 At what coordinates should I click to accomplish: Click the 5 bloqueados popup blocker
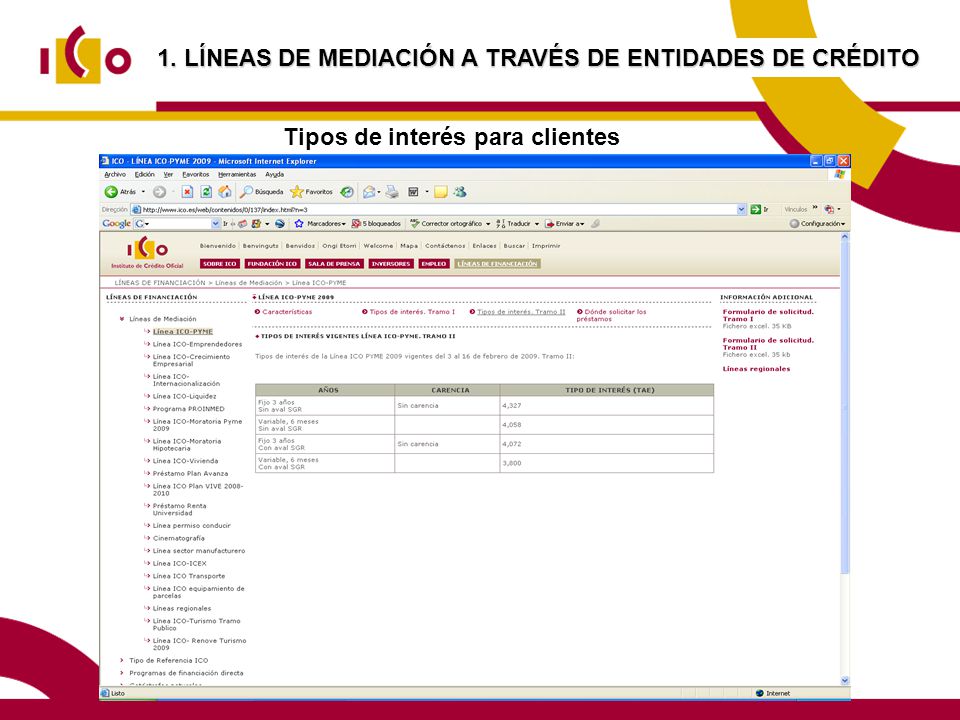(376, 223)
